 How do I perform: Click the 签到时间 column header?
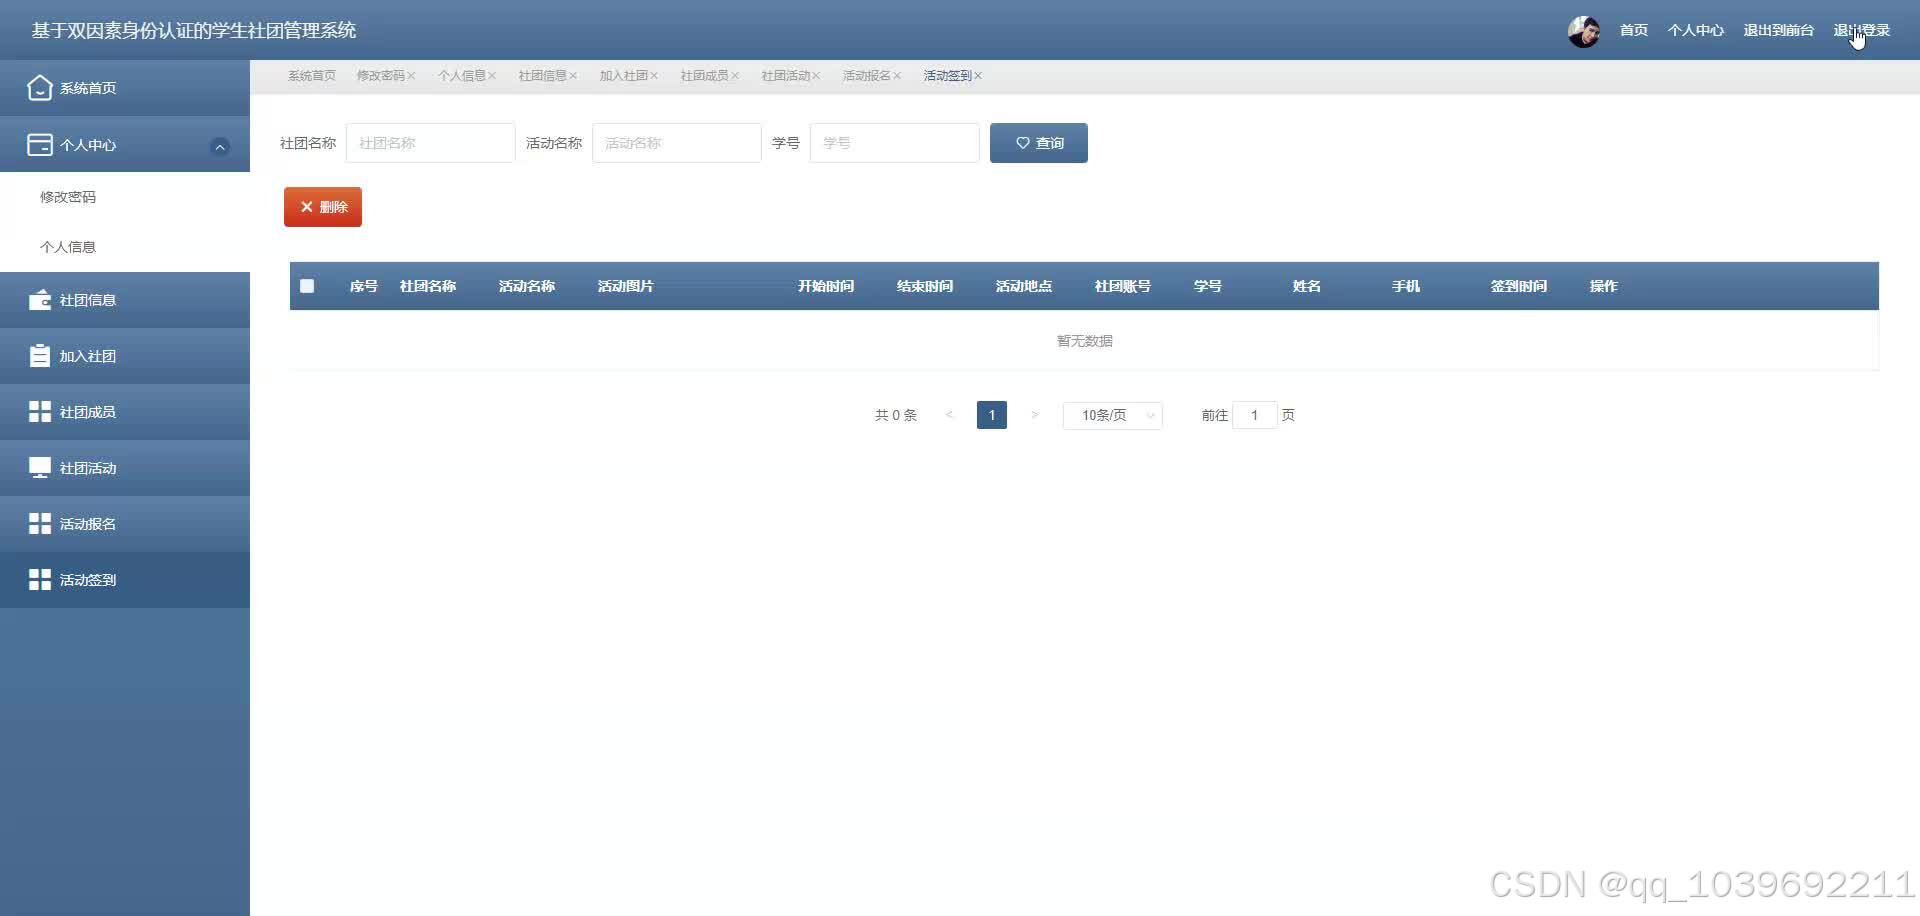(1519, 287)
